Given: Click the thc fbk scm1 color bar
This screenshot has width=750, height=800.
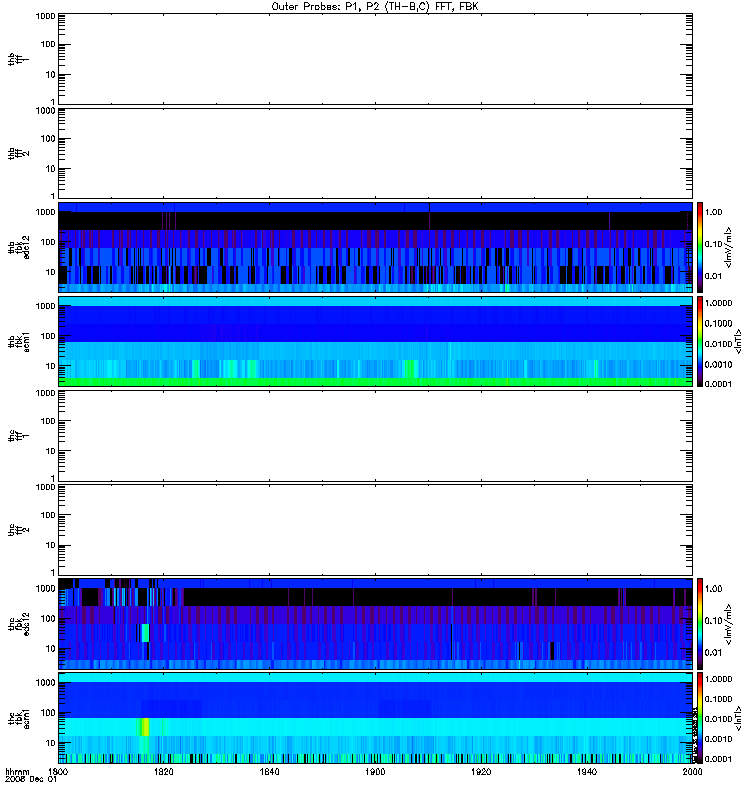Looking at the screenshot, I should click(x=700, y=718).
